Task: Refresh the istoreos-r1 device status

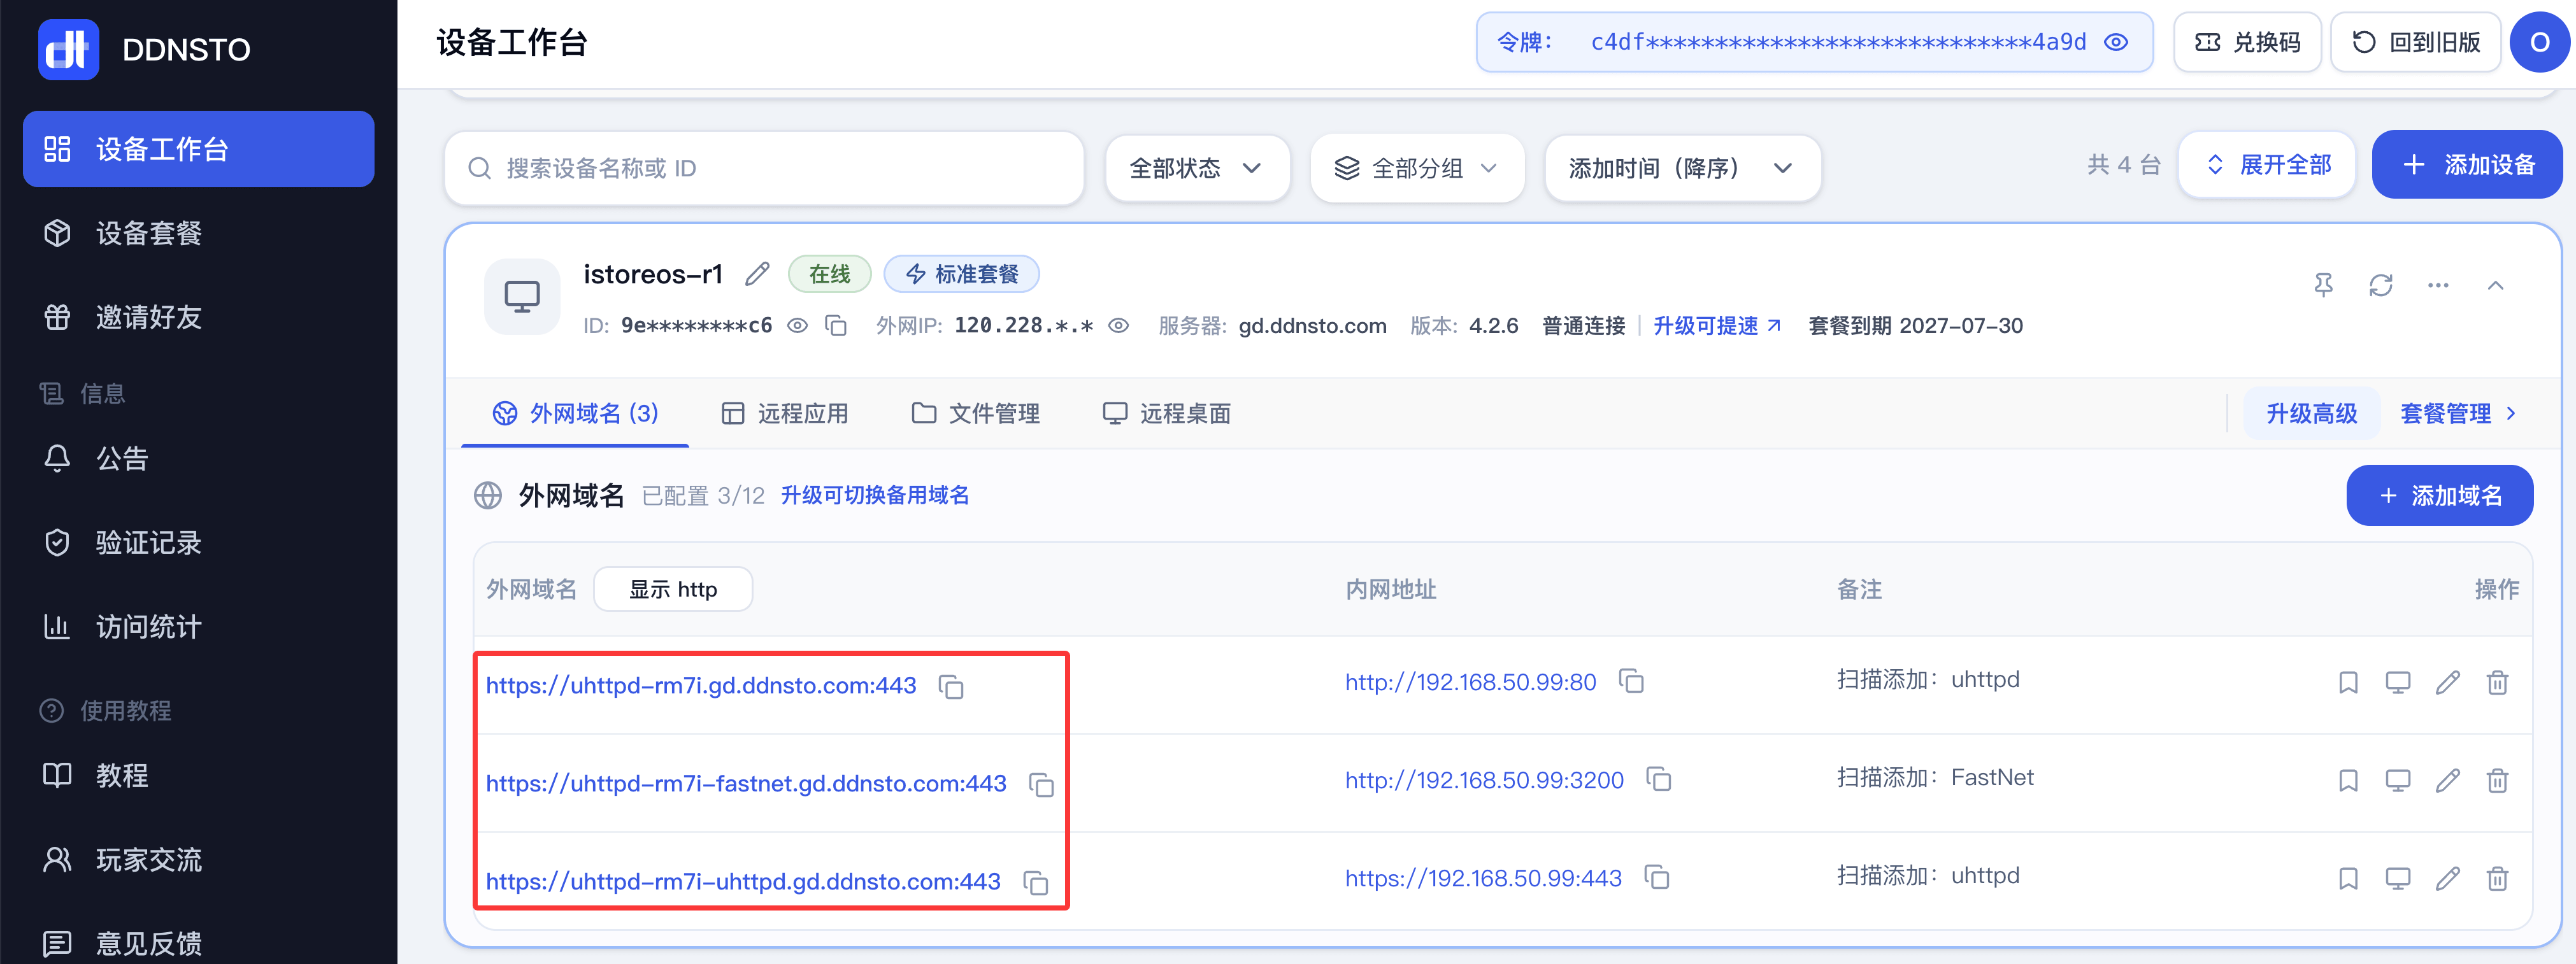Action: 2380,286
